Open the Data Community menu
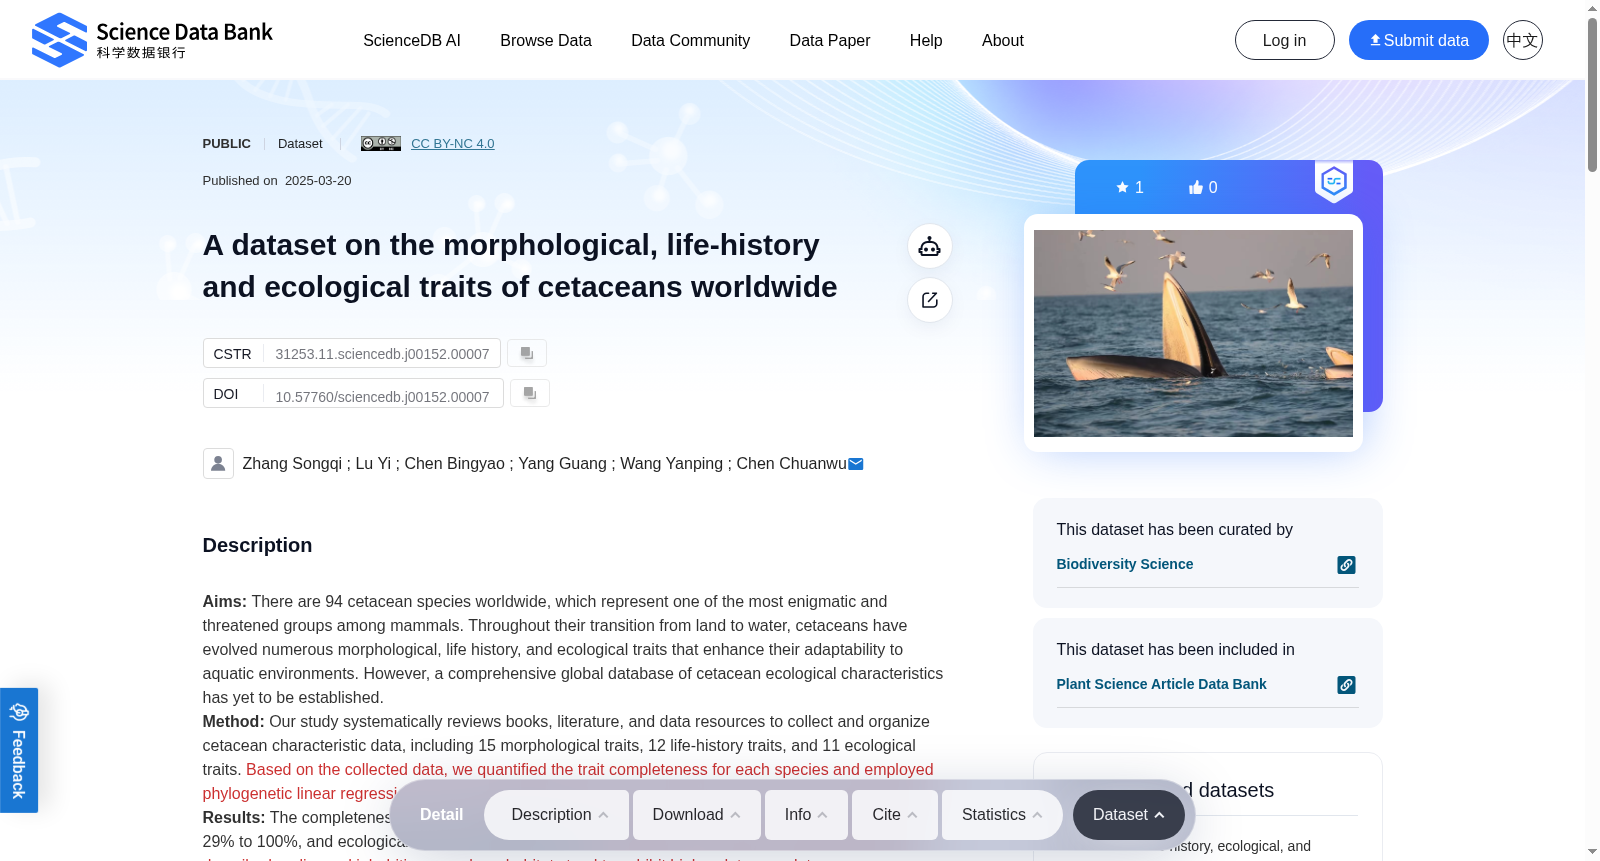Image resolution: width=1600 pixels, height=861 pixels. pyautogui.click(x=691, y=40)
